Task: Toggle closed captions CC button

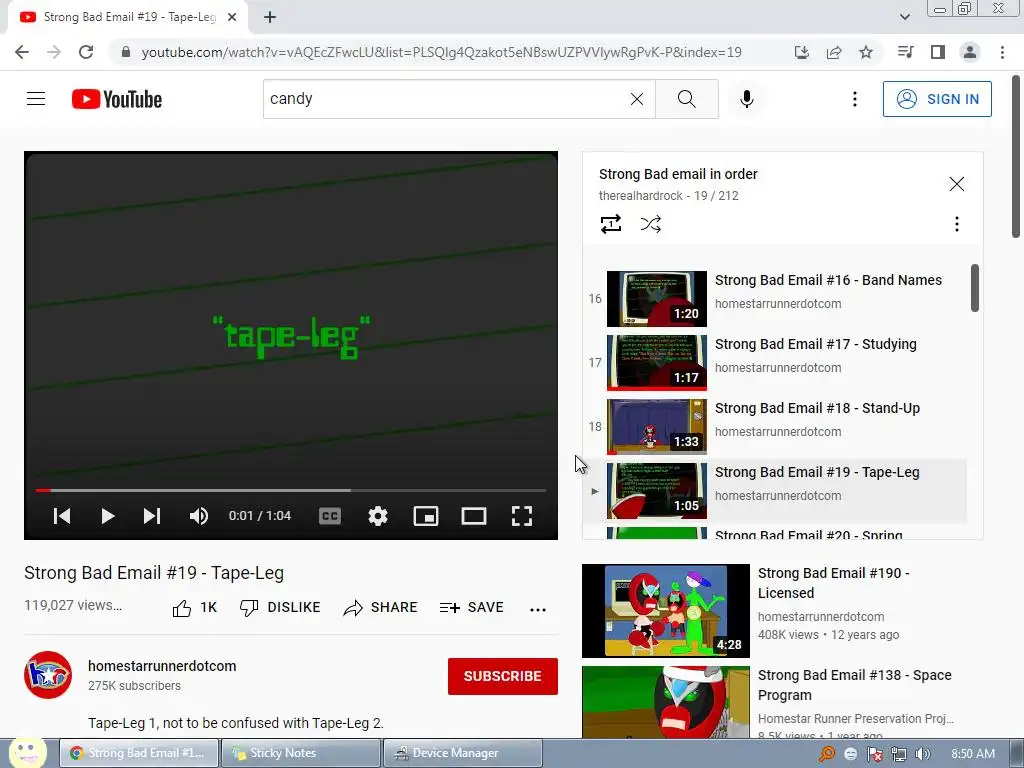Action: pos(330,516)
